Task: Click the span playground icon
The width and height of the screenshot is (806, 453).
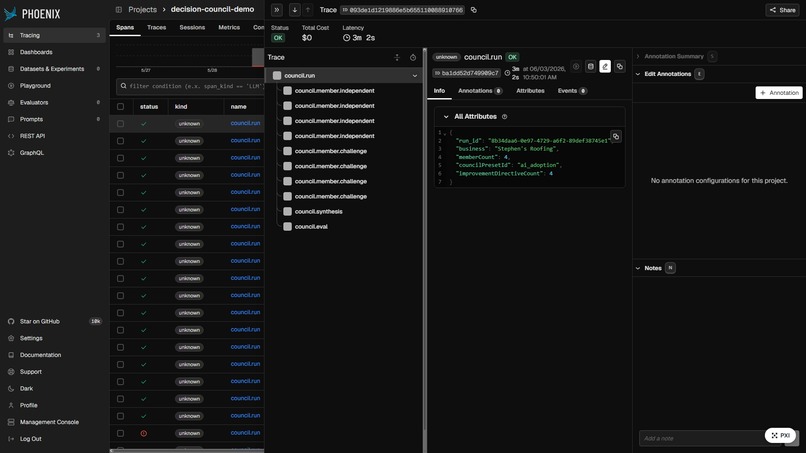Action: pos(576,66)
